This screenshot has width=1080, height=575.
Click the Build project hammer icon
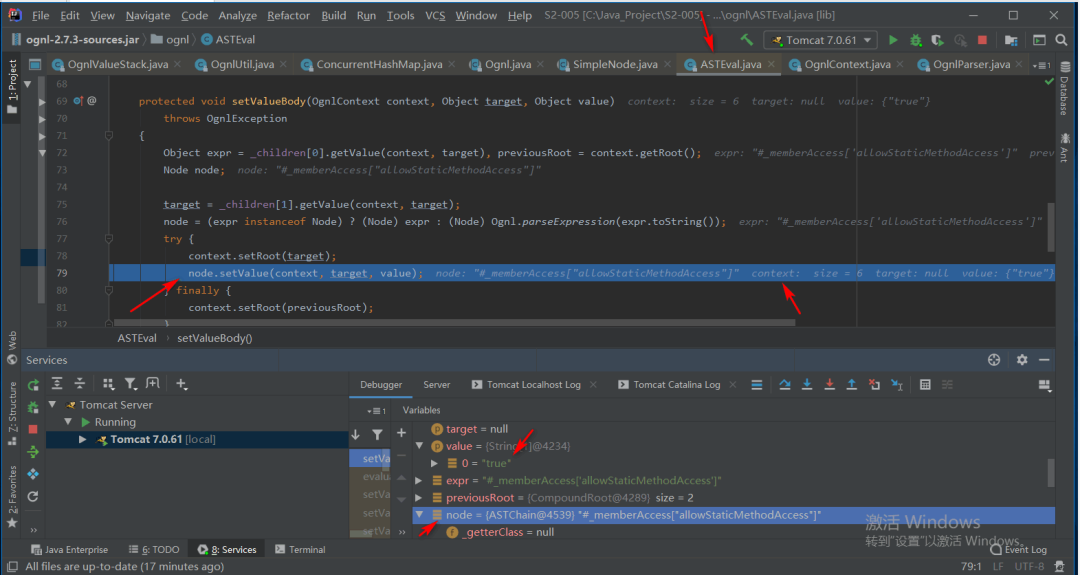(746, 40)
